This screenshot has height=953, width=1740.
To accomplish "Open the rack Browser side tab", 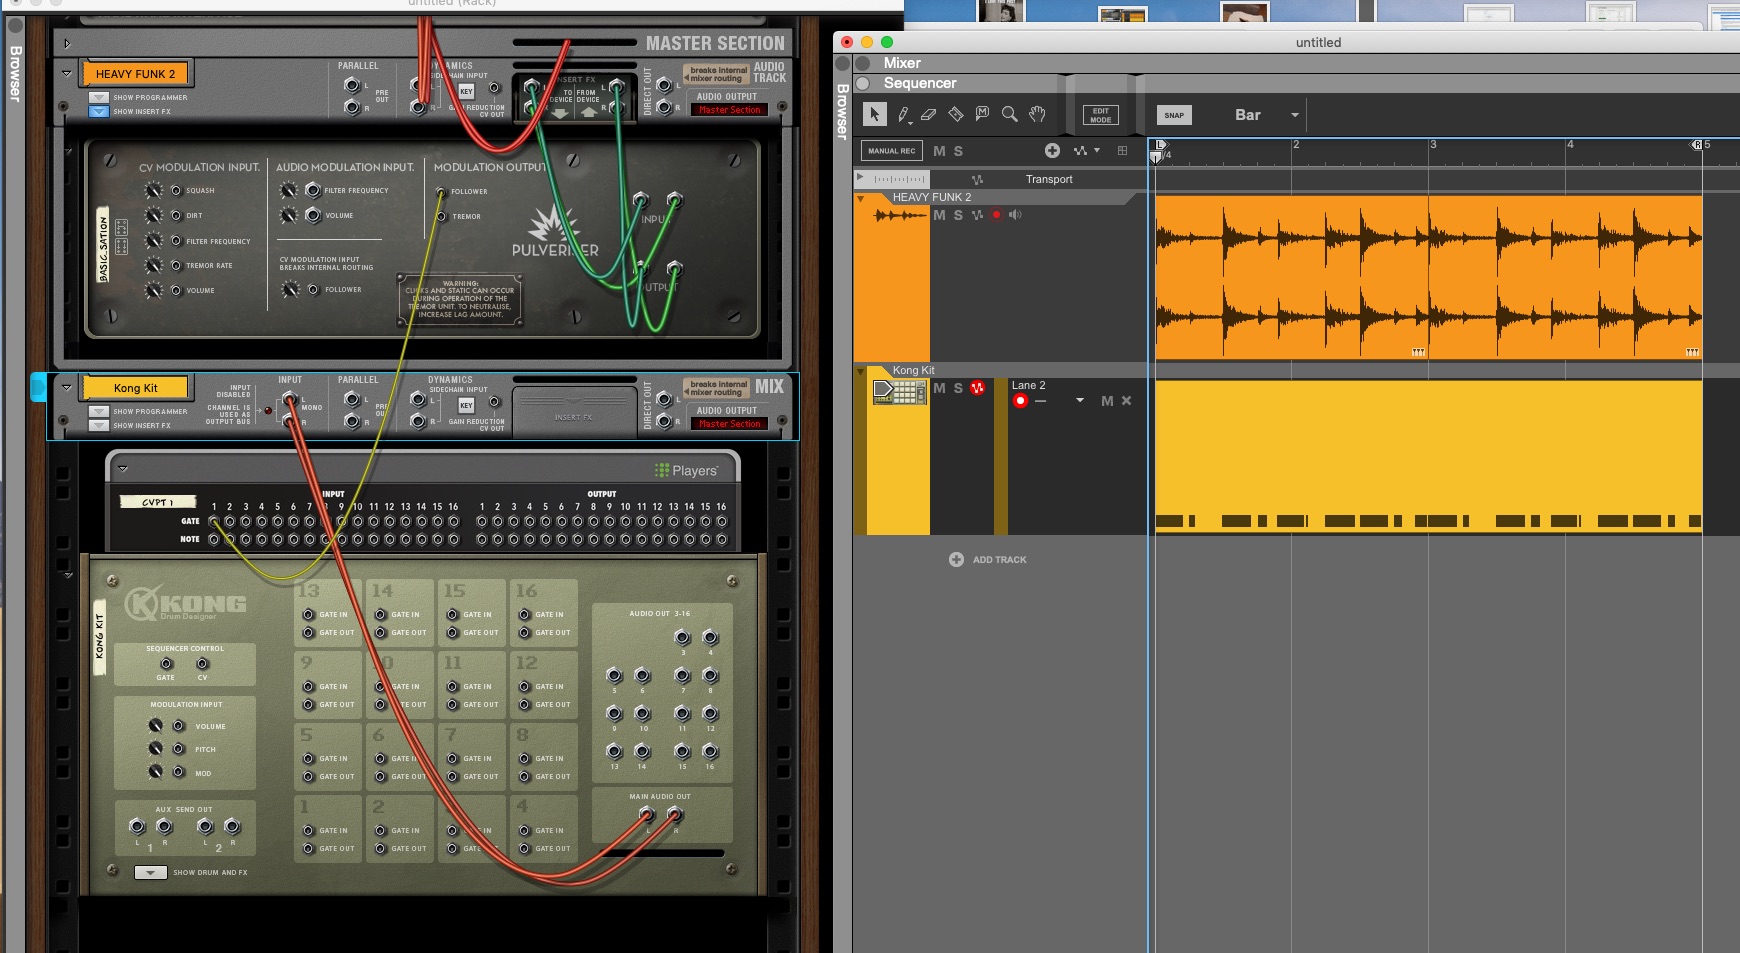I will point(15,73).
